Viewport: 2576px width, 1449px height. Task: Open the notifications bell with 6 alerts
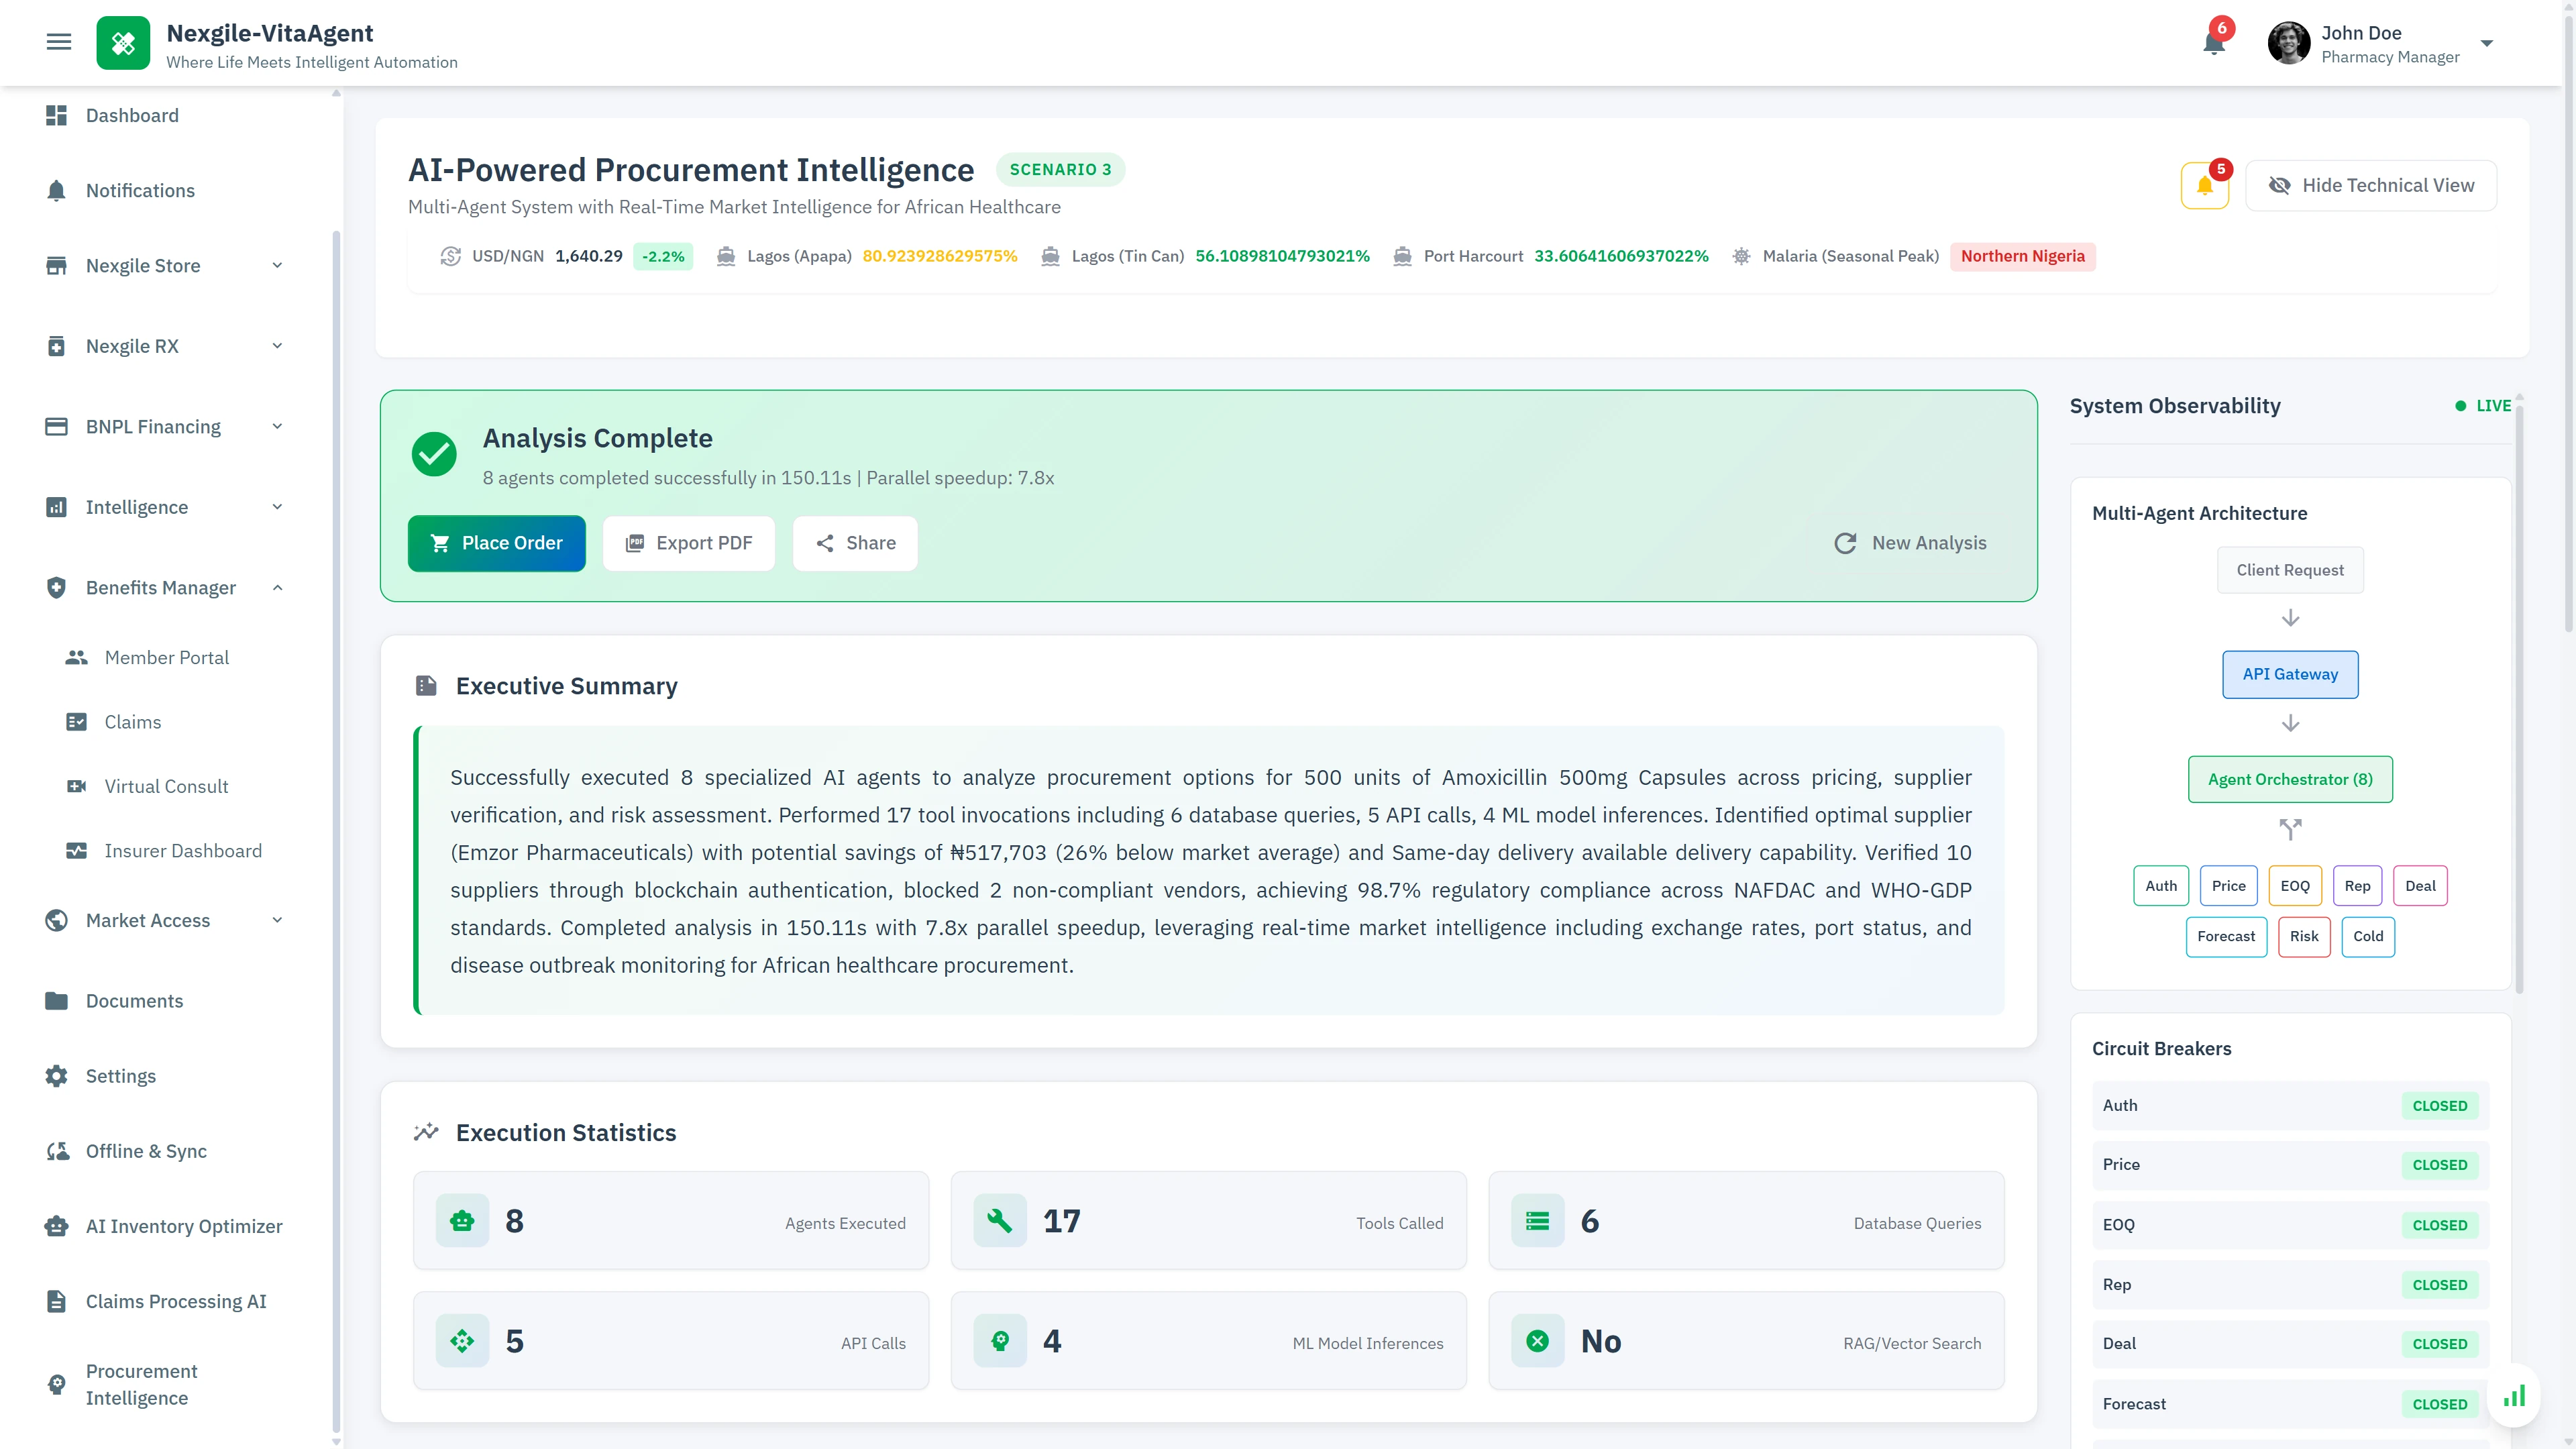pos(2212,43)
